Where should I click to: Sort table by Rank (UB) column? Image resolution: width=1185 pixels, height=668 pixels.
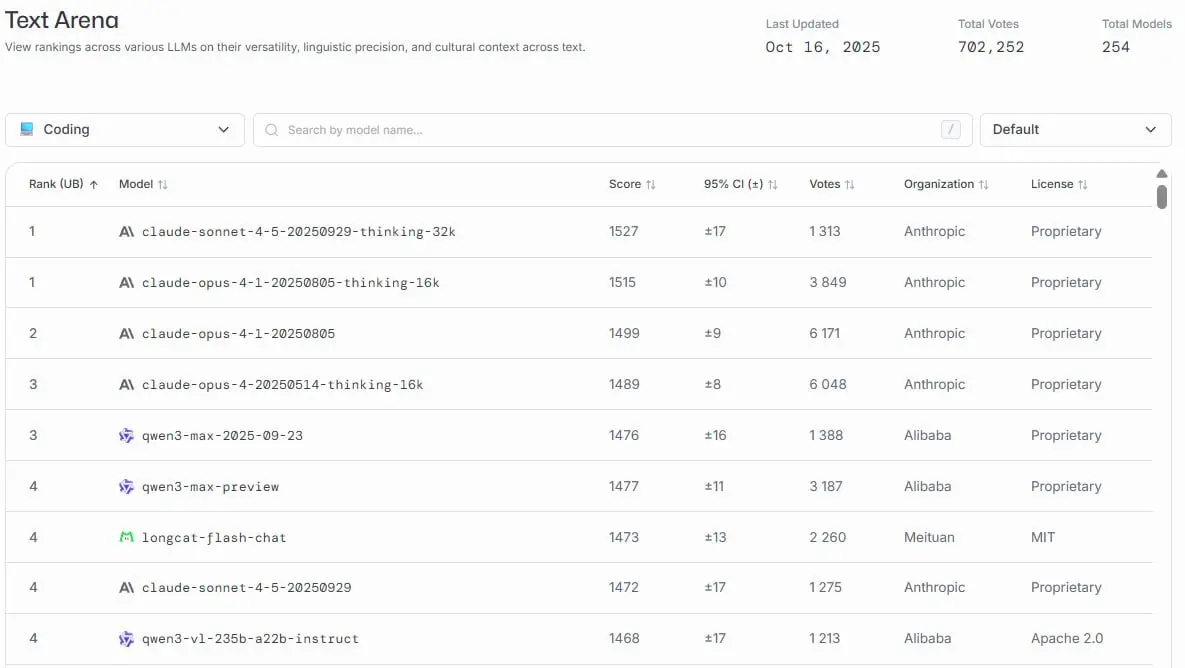pos(63,184)
